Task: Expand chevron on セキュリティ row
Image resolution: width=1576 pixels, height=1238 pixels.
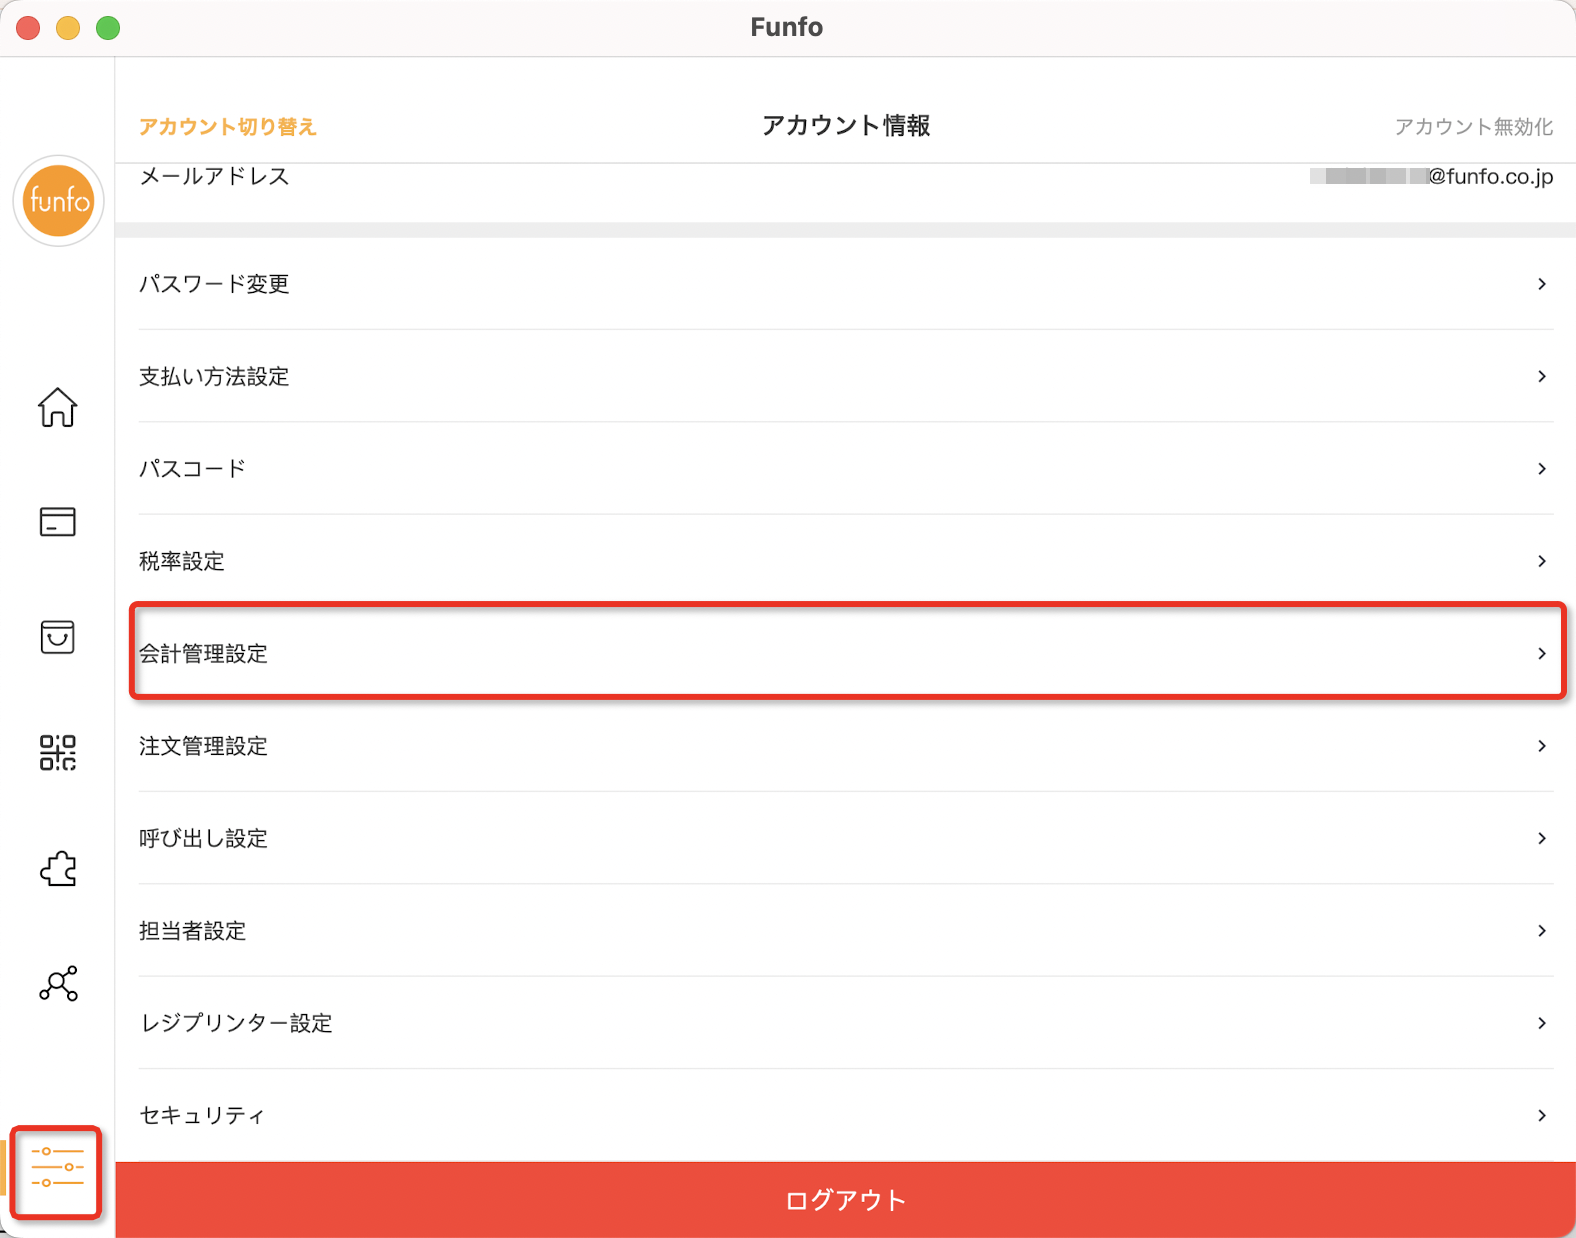Action: (1542, 1115)
